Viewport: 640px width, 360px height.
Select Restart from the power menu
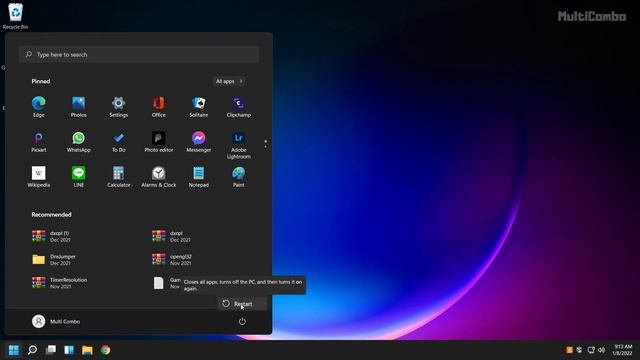[242, 304]
